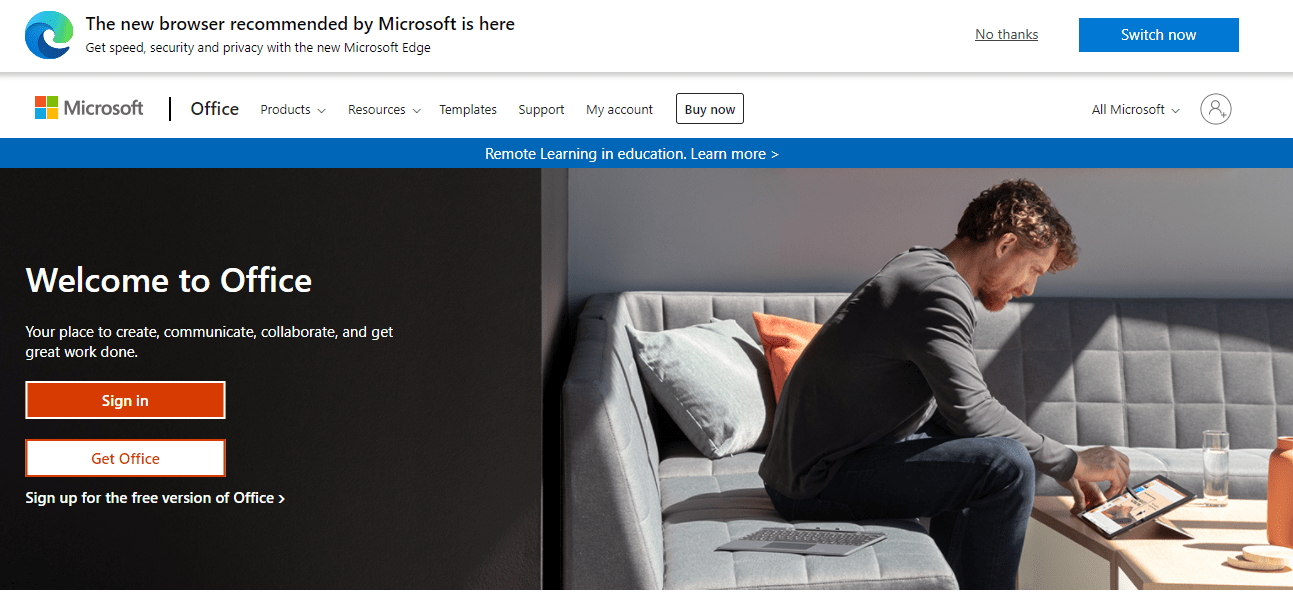Image resolution: width=1293 pixels, height=594 pixels.
Task: Select My account in the navigation bar
Action: pos(619,110)
